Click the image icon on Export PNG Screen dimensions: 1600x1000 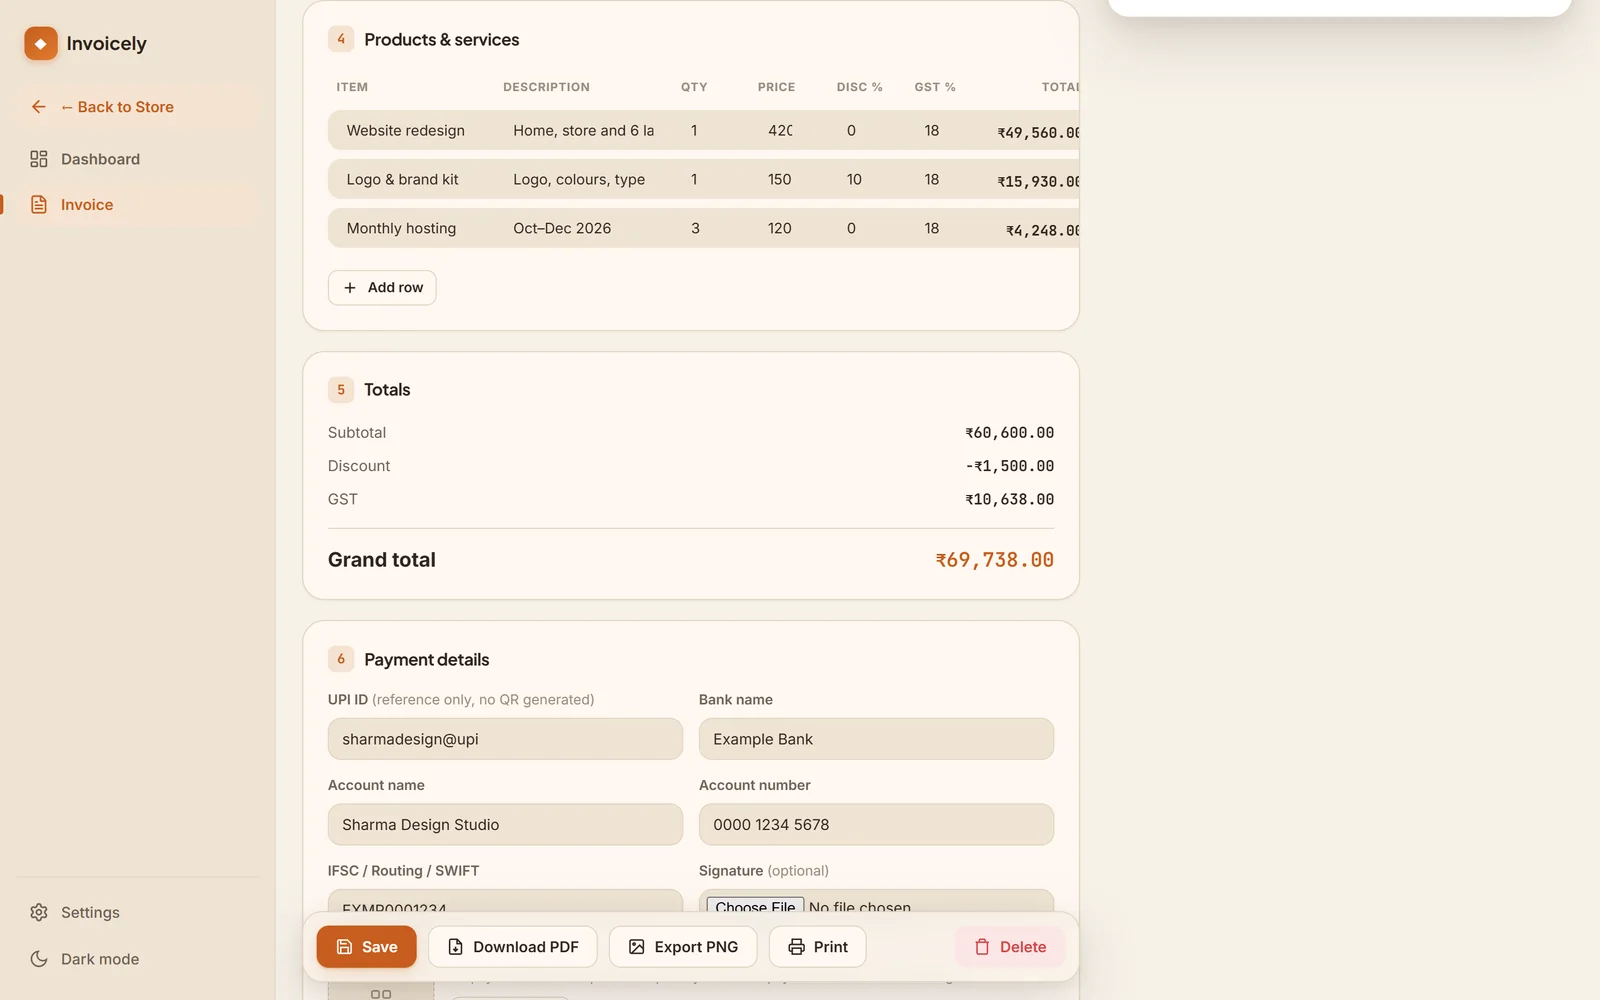coord(636,947)
